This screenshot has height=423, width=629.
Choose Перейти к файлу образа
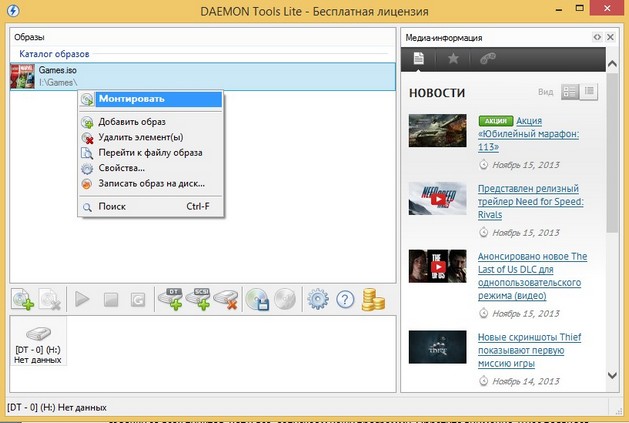coord(151,153)
